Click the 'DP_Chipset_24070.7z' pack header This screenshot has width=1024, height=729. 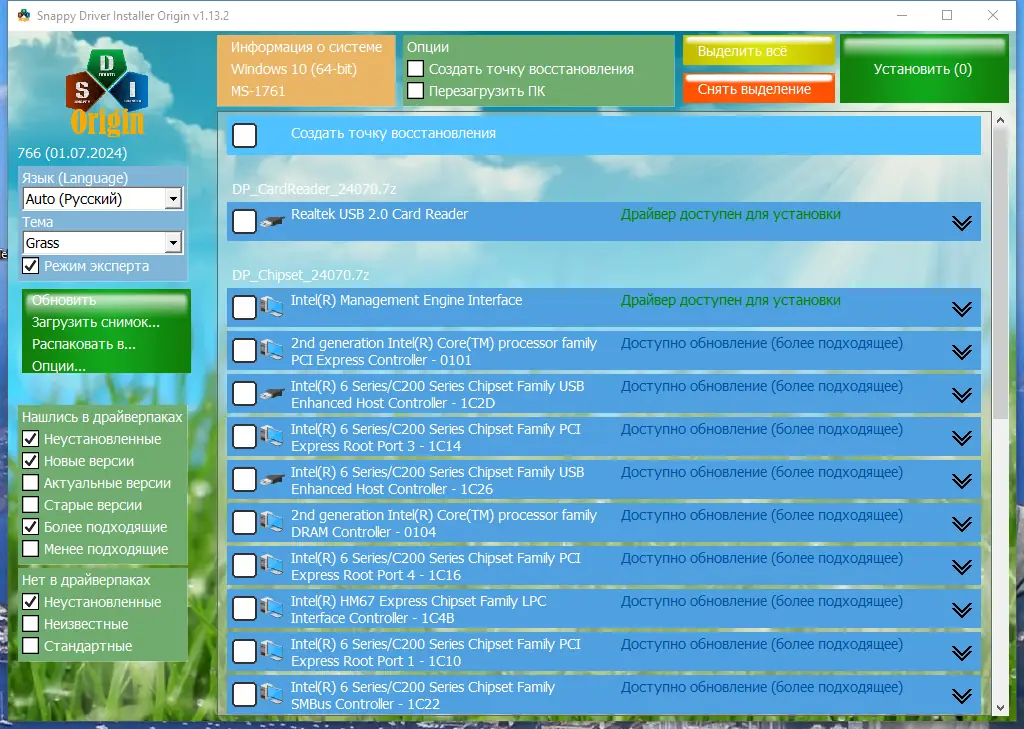(x=300, y=275)
